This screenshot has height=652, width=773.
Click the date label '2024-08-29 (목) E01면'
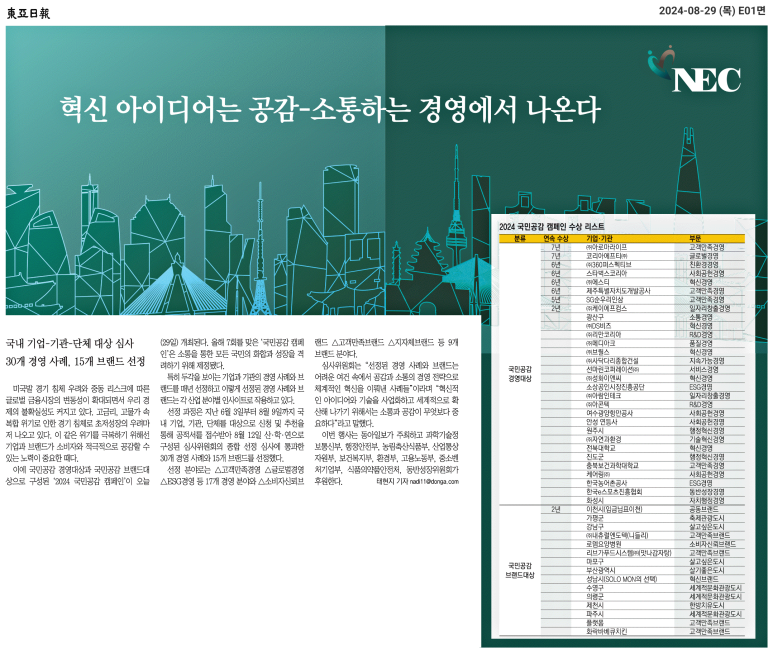click(712, 11)
